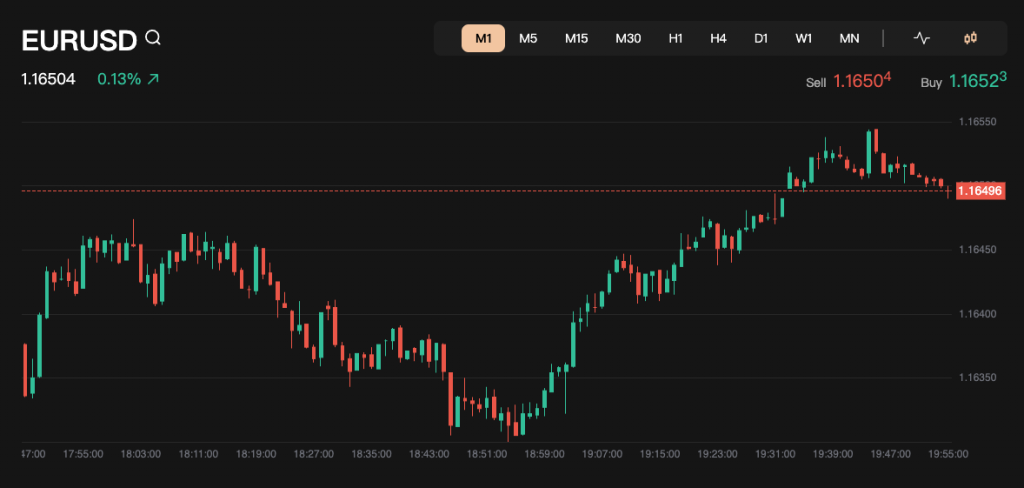This screenshot has height=488, width=1024.
Task: Select the M1 timeframe
Action: 483,39
